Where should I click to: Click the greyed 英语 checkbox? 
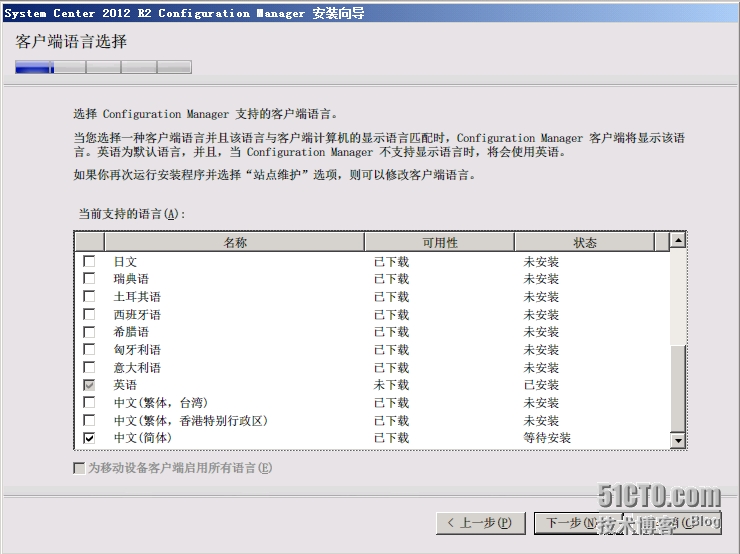click(89, 385)
